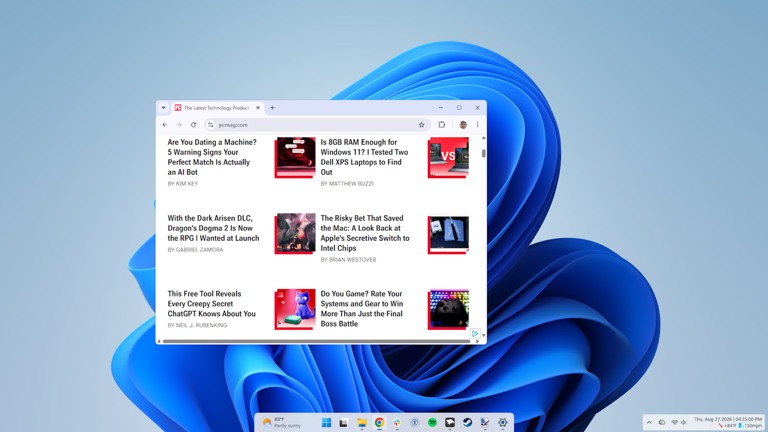
Task: Open site information icon beside pcmag.com
Action: tap(211, 125)
